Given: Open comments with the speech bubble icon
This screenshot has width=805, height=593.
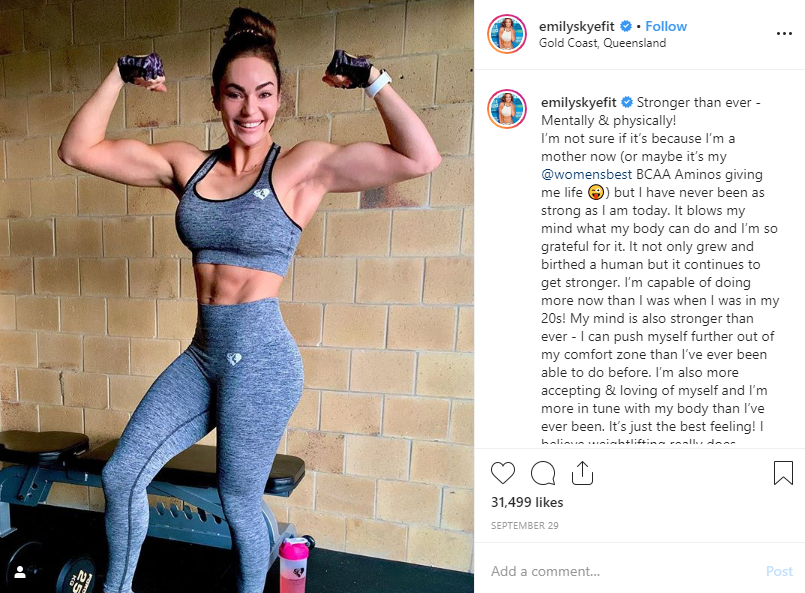Looking at the screenshot, I should pyautogui.click(x=543, y=472).
